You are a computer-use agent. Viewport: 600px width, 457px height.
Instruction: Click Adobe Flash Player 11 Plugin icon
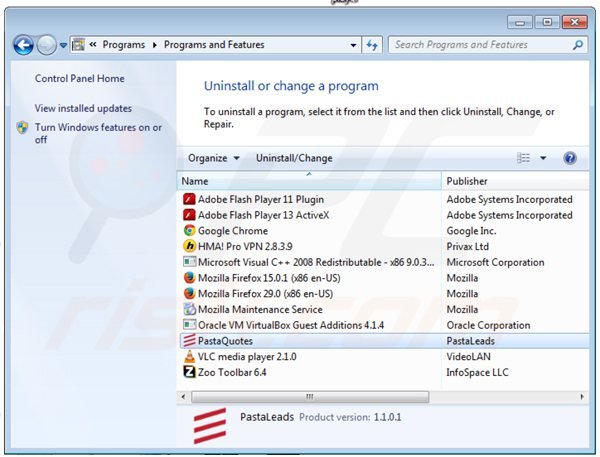(x=189, y=199)
